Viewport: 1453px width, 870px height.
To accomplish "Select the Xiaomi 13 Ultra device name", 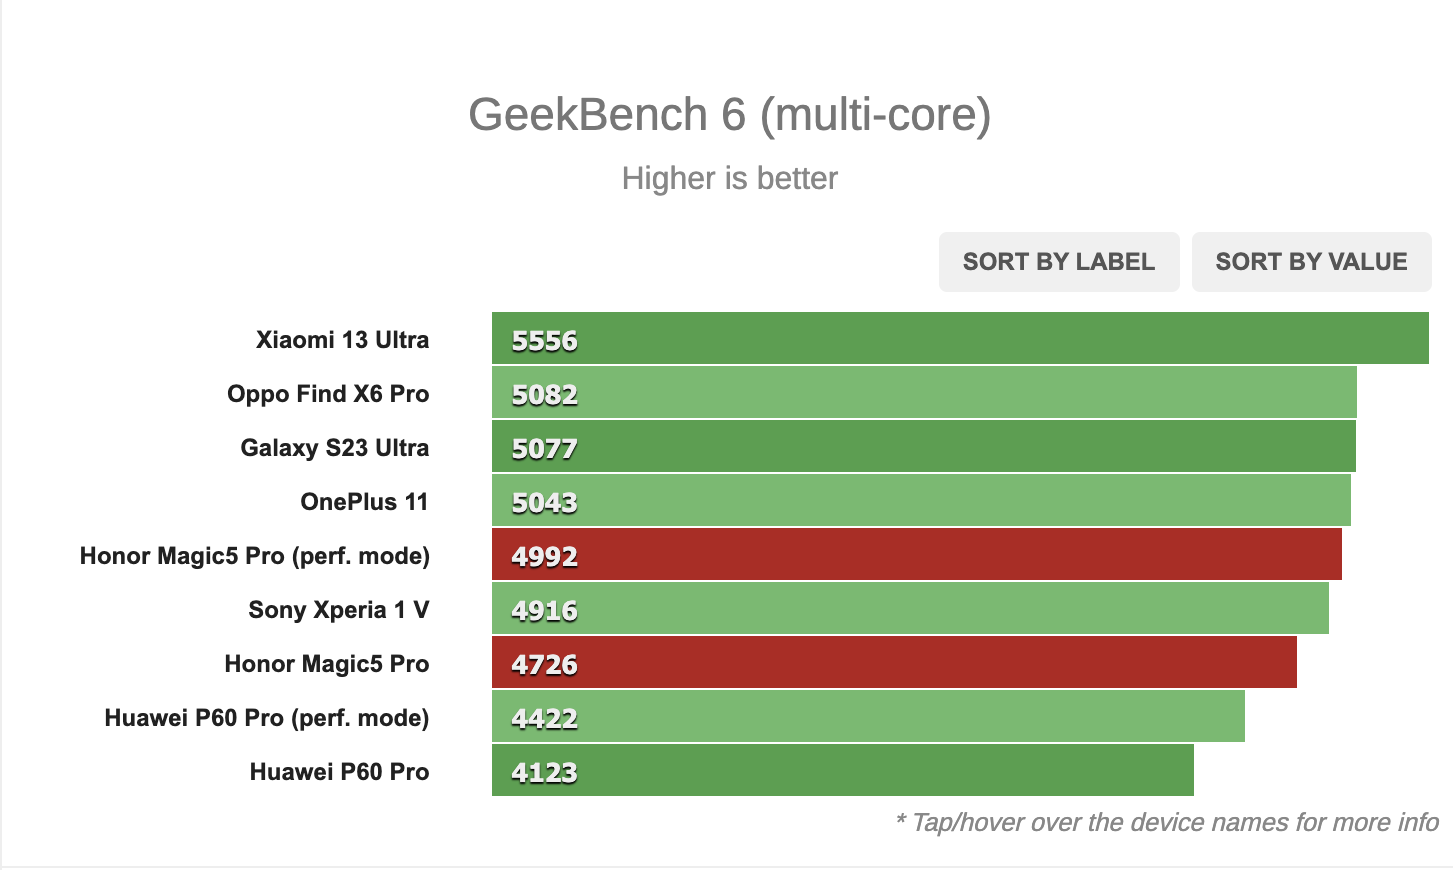I will [x=342, y=340].
